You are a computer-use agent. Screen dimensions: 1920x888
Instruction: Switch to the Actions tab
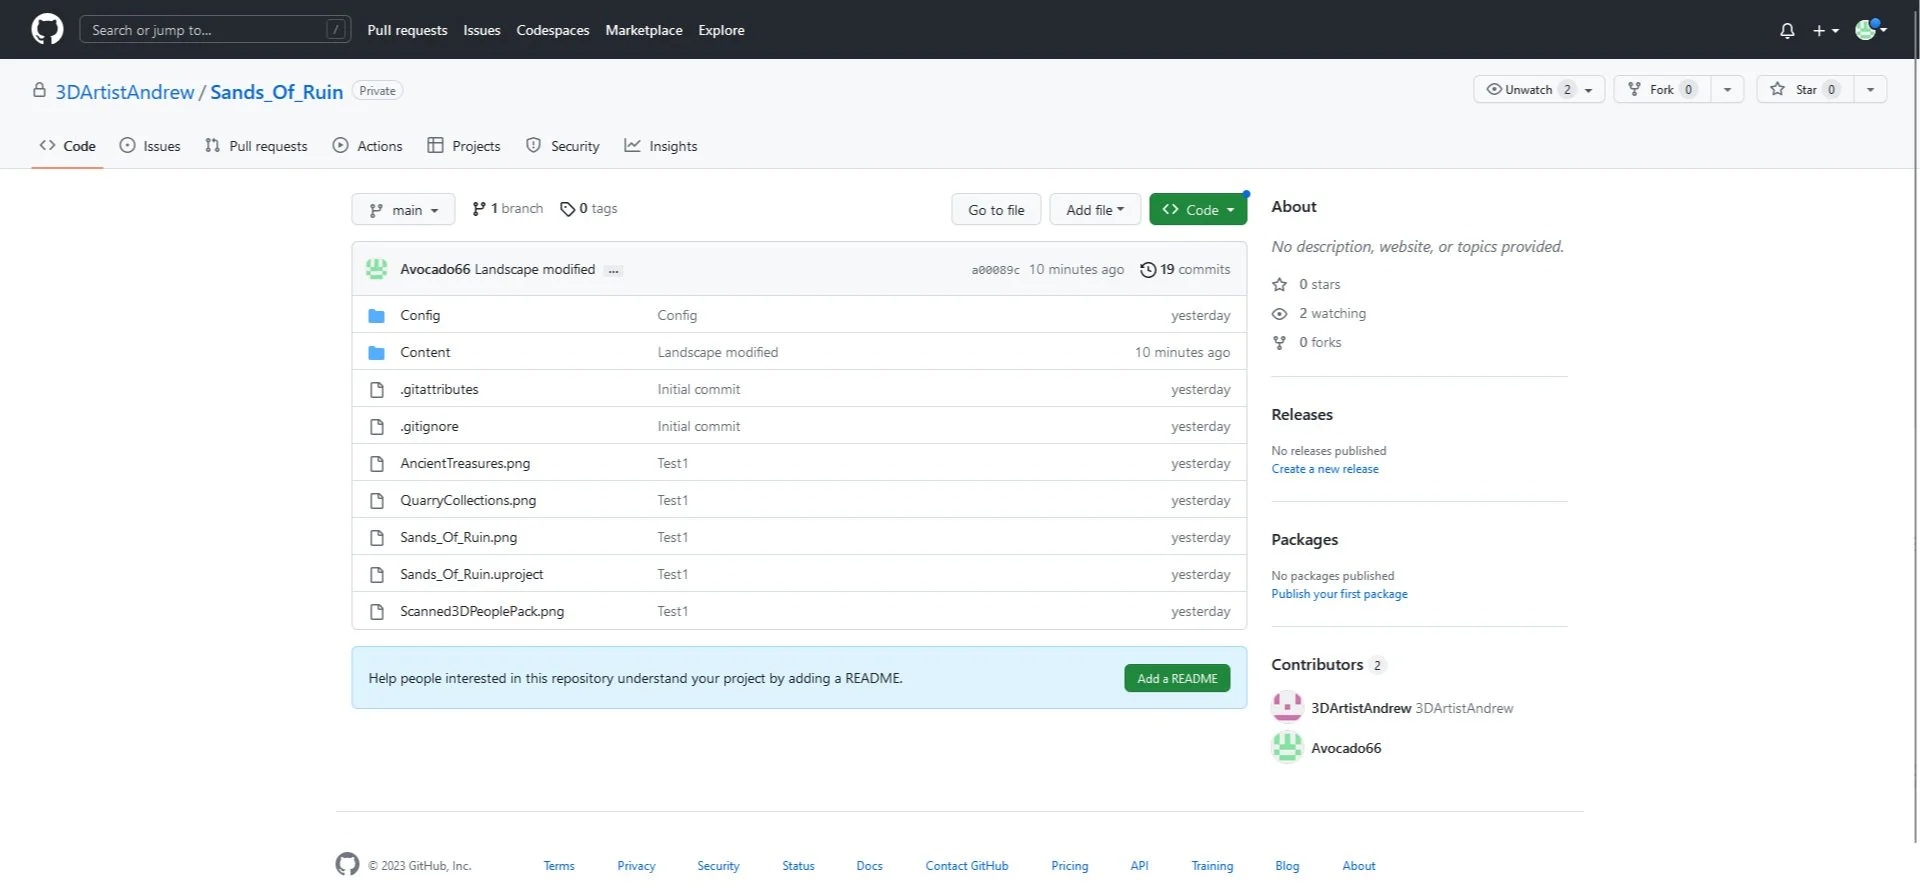(x=367, y=146)
